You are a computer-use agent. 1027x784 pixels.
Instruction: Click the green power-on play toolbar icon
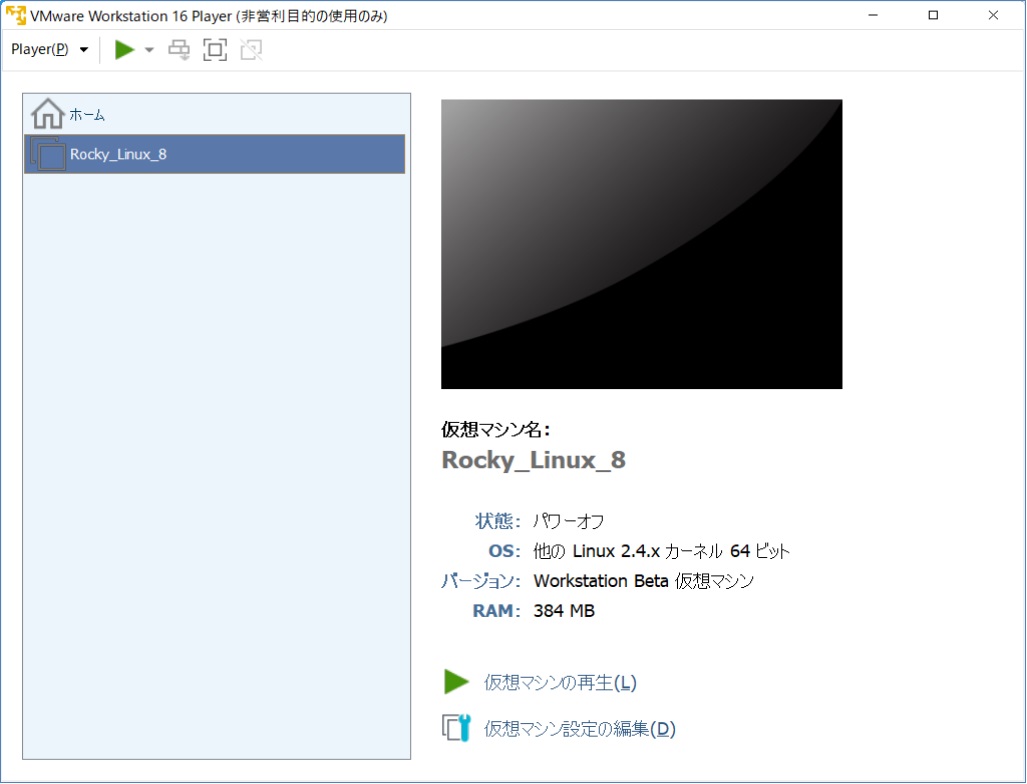click(124, 49)
